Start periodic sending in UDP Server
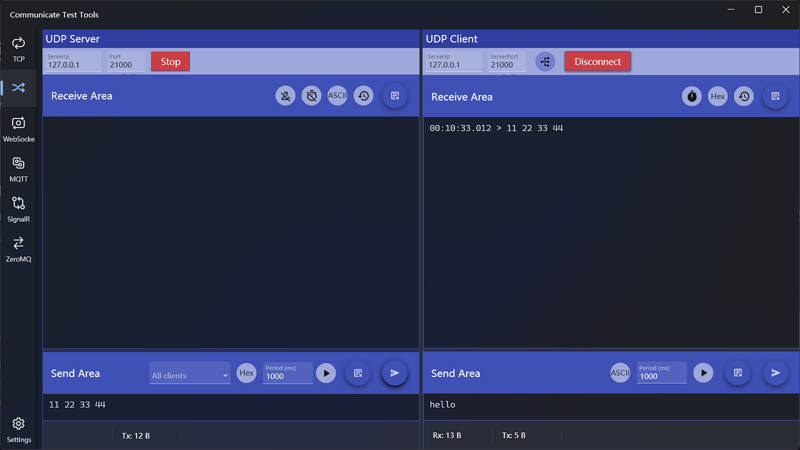 326,373
